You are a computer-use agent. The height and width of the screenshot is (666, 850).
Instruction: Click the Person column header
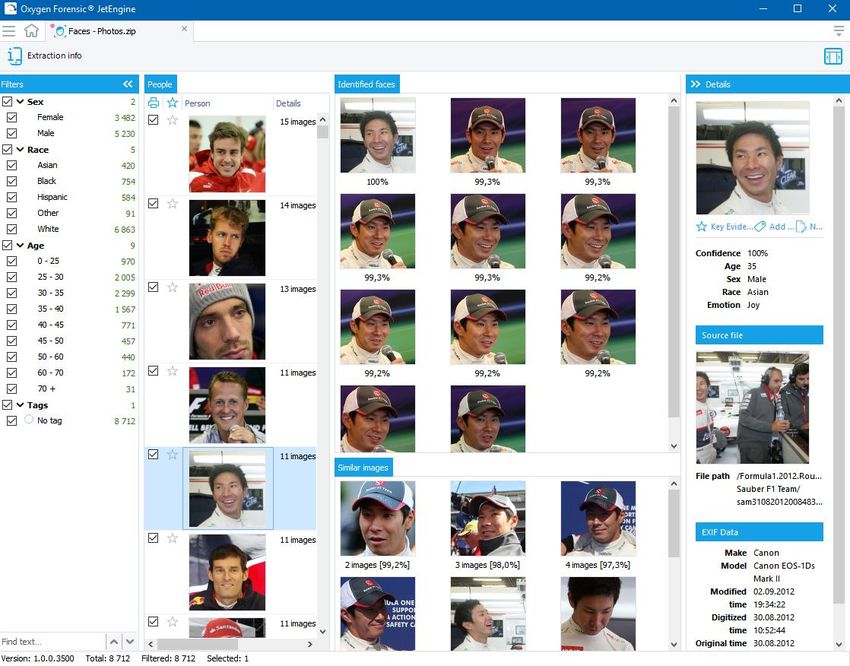pyautogui.click(x=197, y=103)
